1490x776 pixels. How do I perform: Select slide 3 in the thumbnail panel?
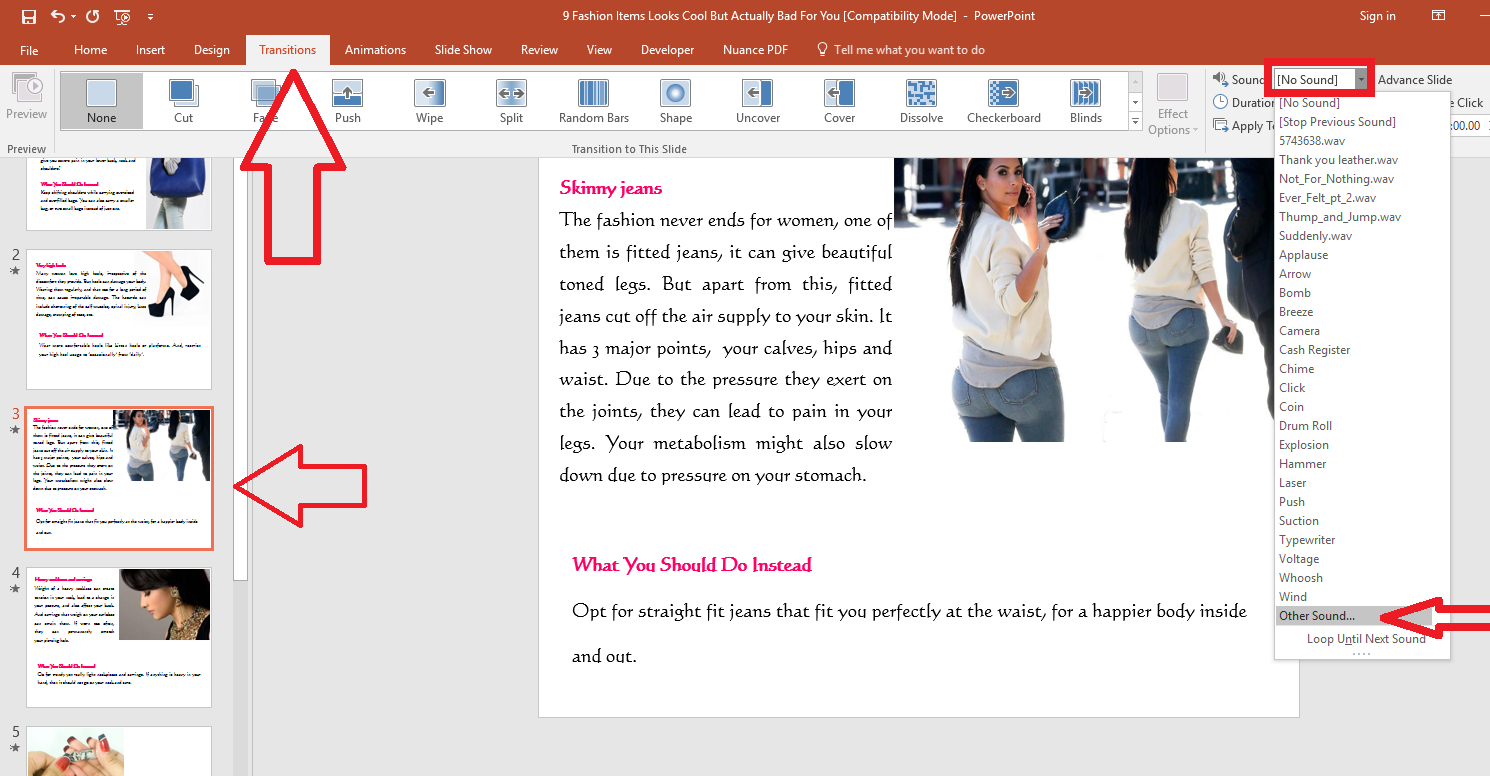pyautogui.click(x=119, y=478)
